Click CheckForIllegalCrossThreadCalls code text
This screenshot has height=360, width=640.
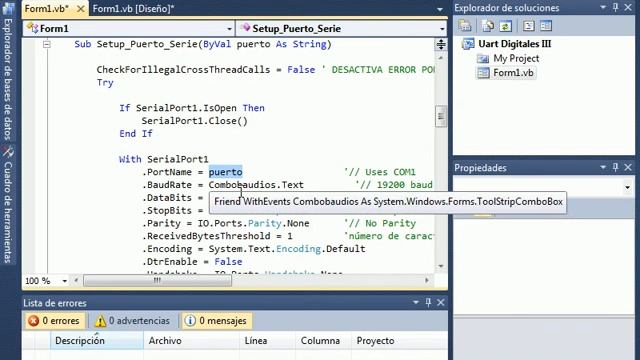point(183,70)
